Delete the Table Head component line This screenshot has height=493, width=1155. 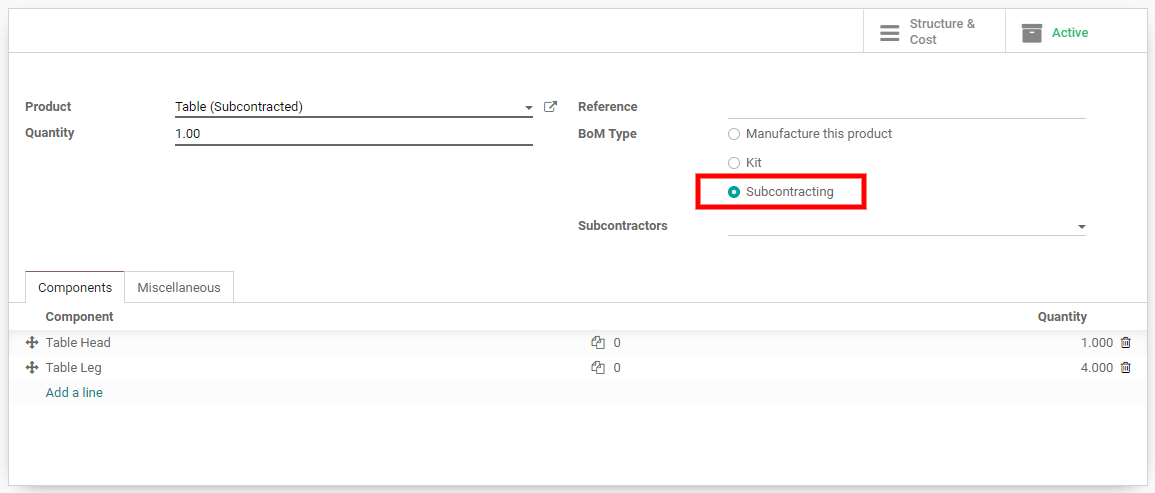click(x=1126, y=343)
